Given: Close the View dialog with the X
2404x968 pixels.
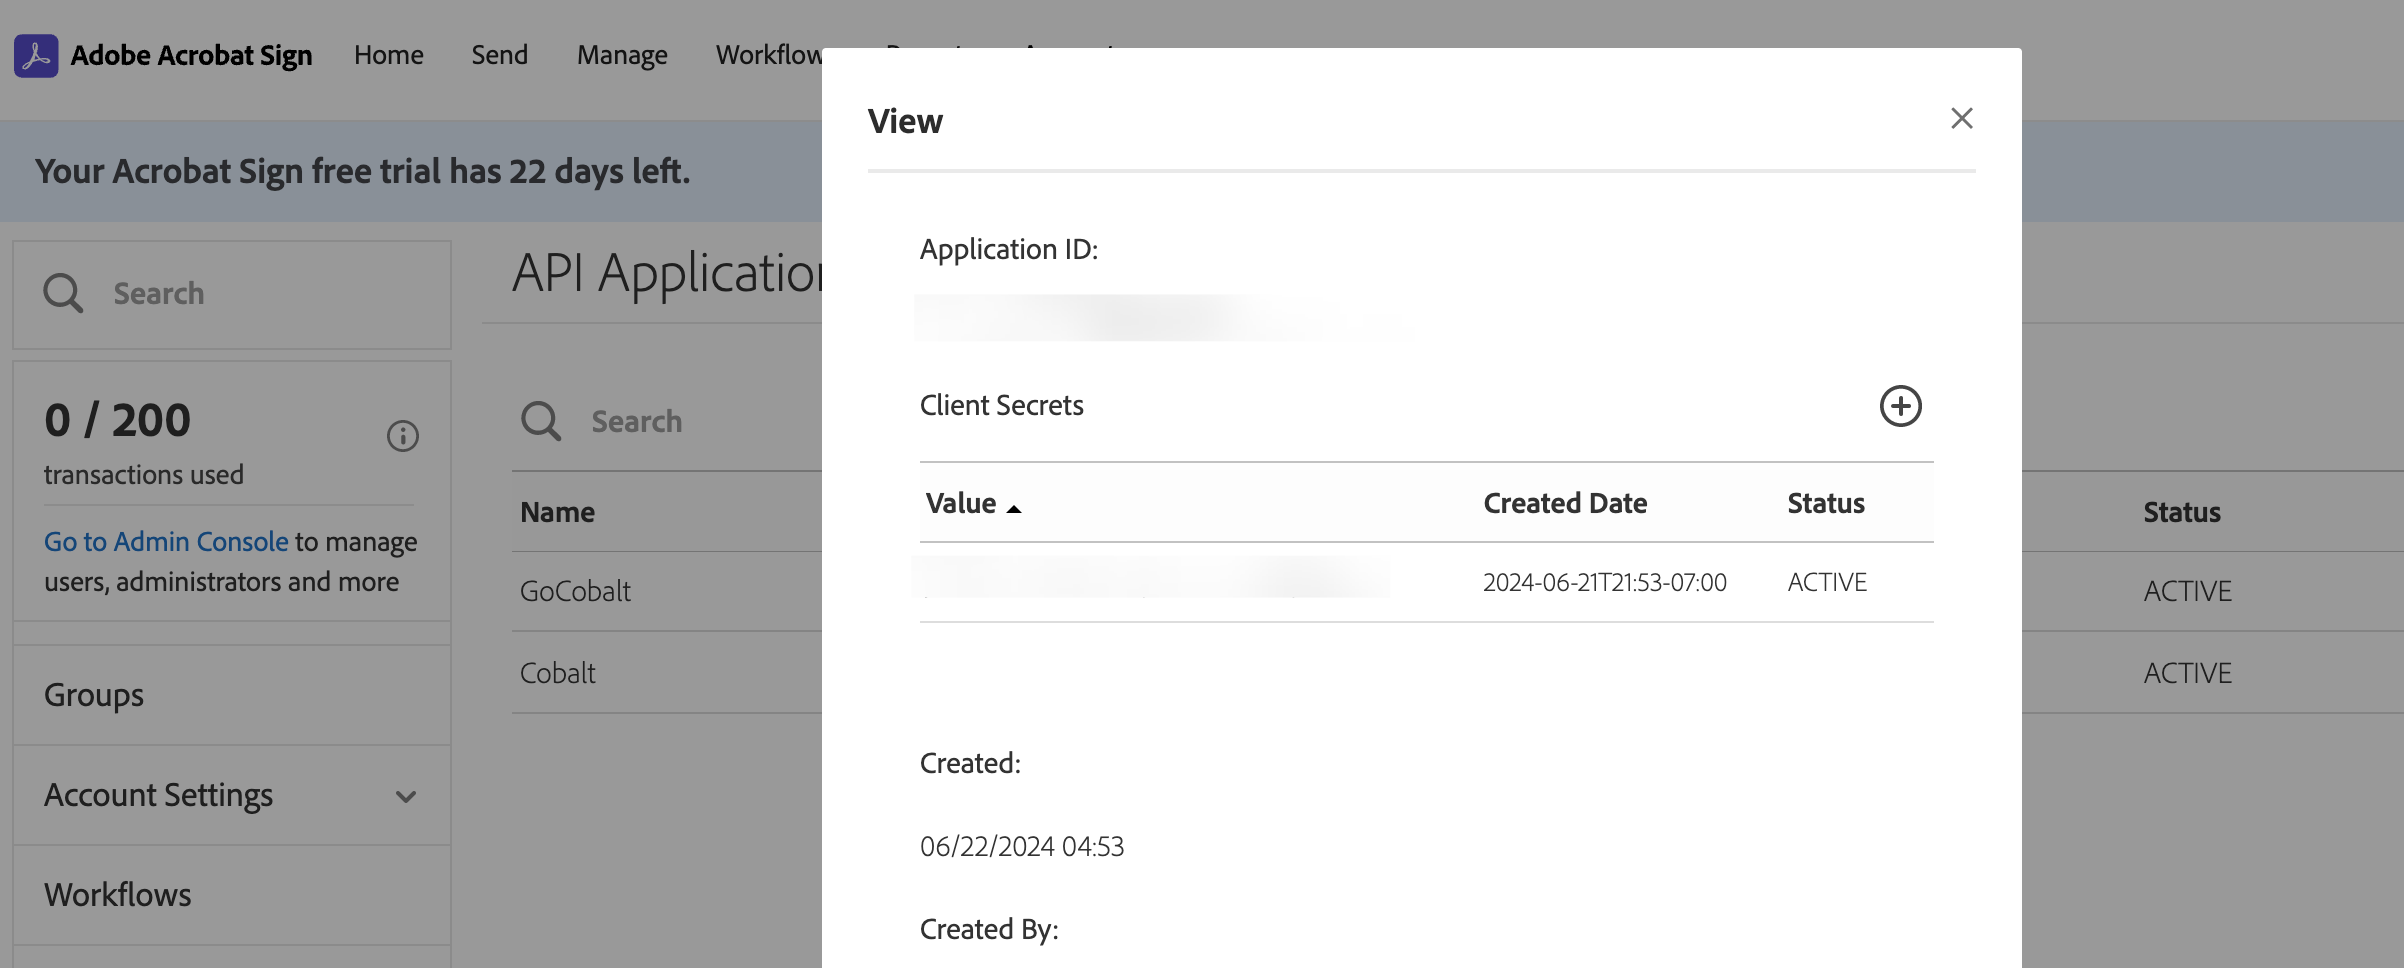Looking at the screenshot, I should [x=1962, y=119].
